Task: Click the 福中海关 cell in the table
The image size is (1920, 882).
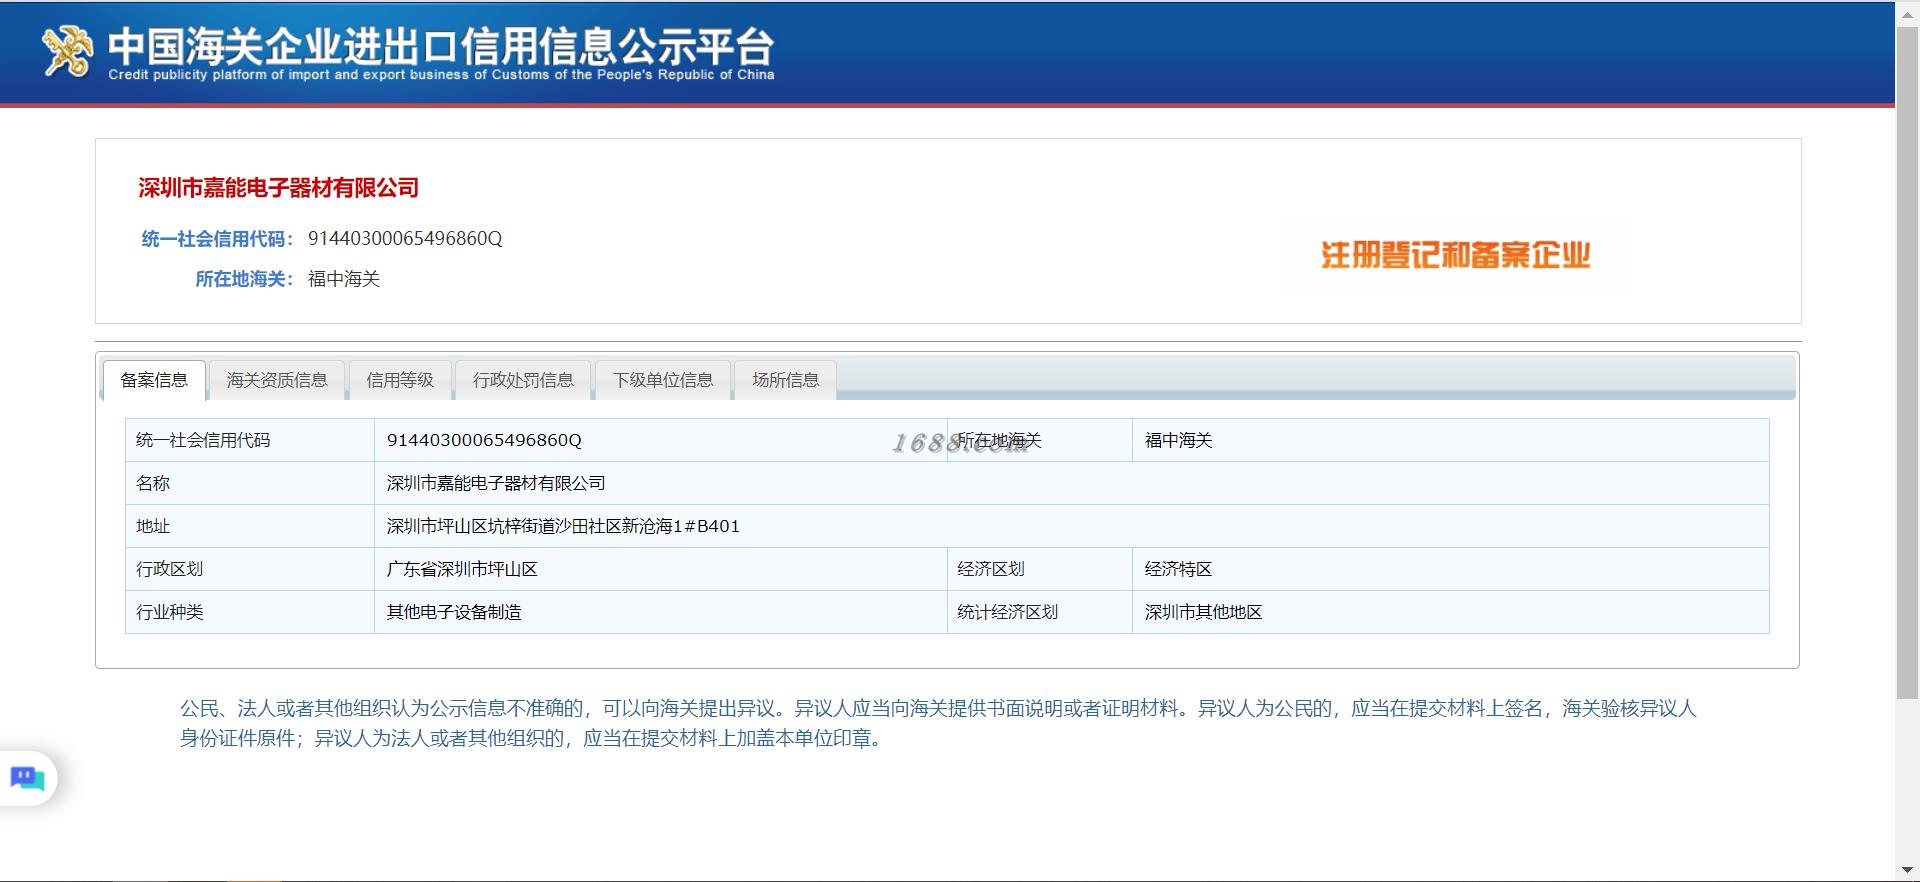Action: [x=1450, y=440]
